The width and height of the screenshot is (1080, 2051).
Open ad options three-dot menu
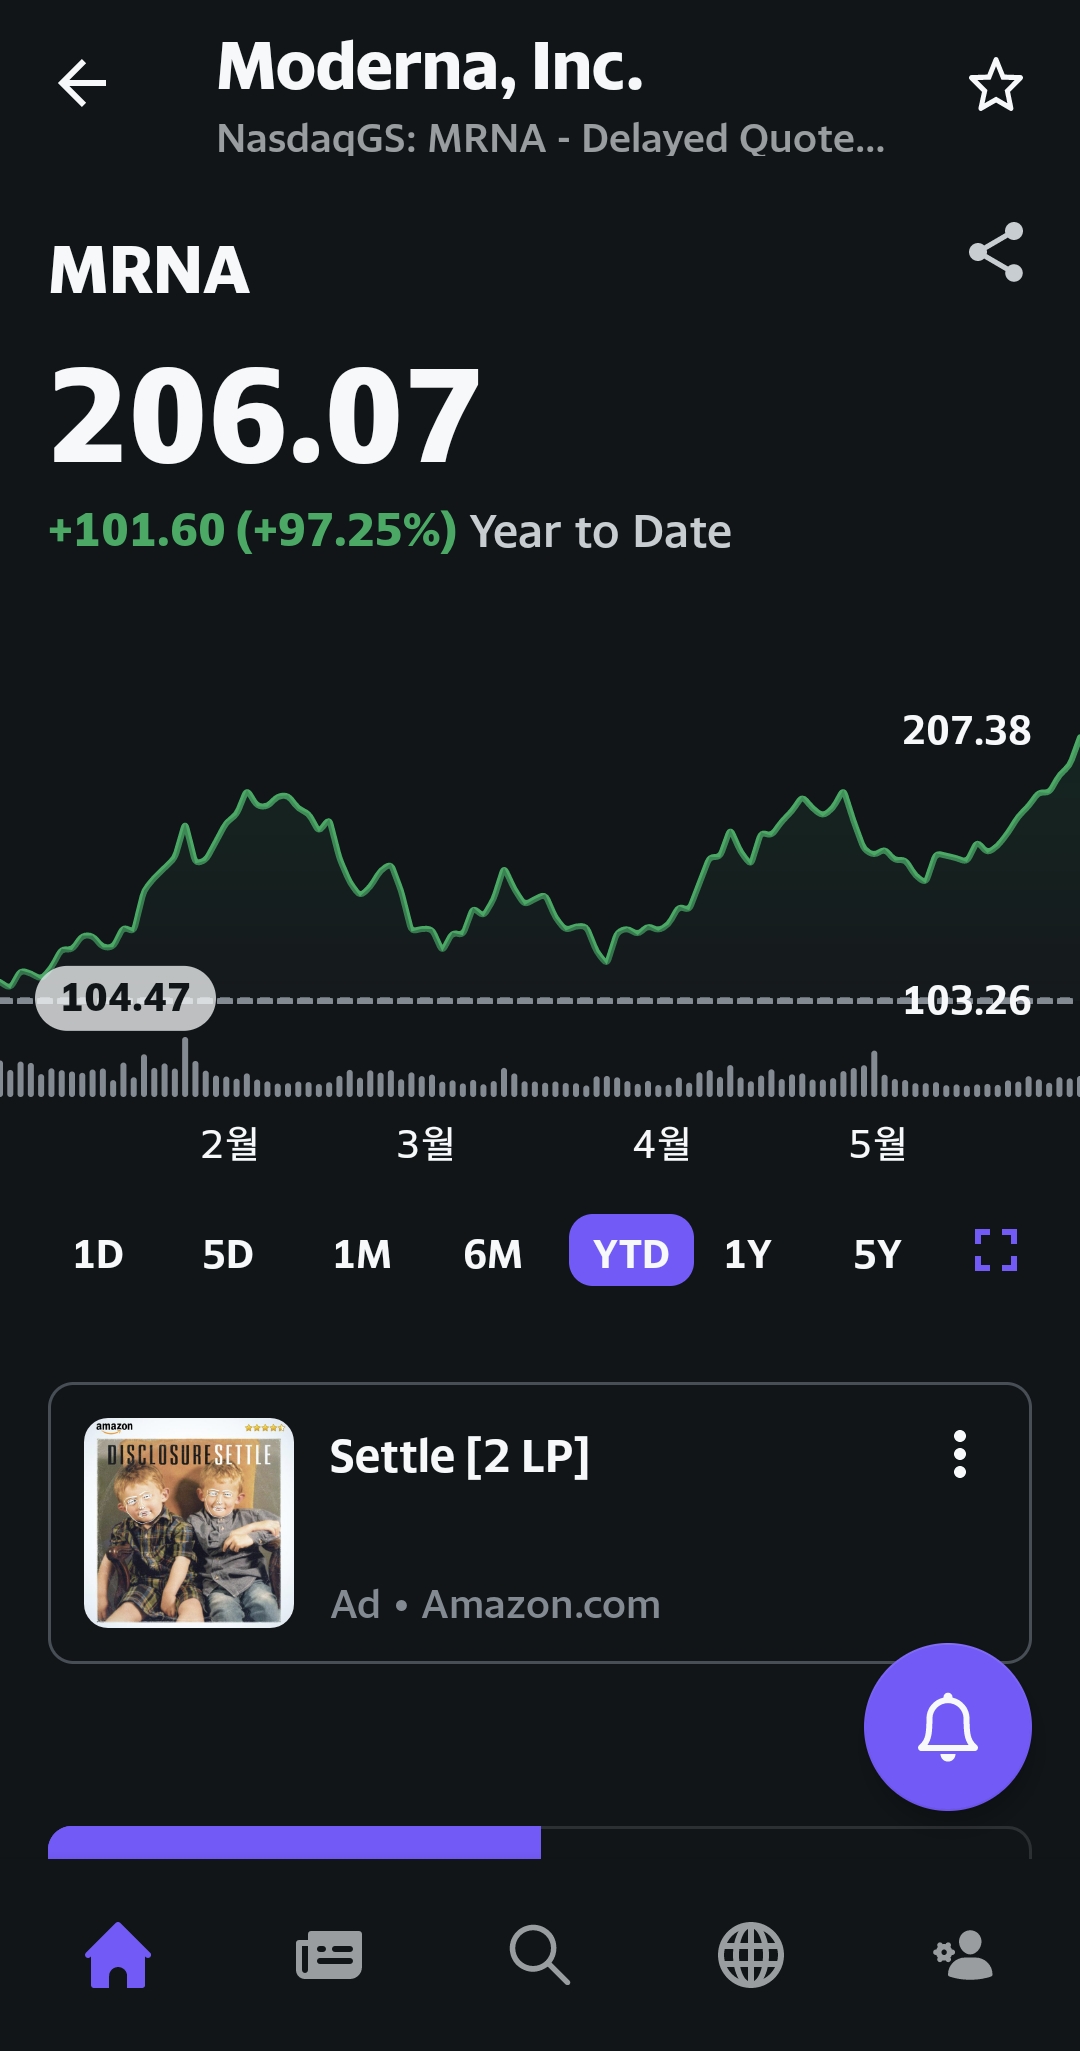point(960,1454)
